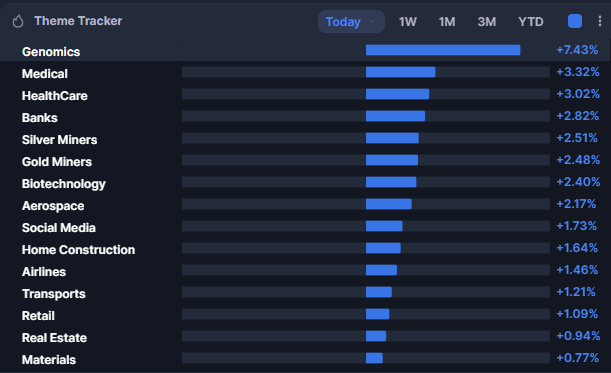Click the +2.40% Biotechnology value

pyautogui.click(x=578, y=182)
